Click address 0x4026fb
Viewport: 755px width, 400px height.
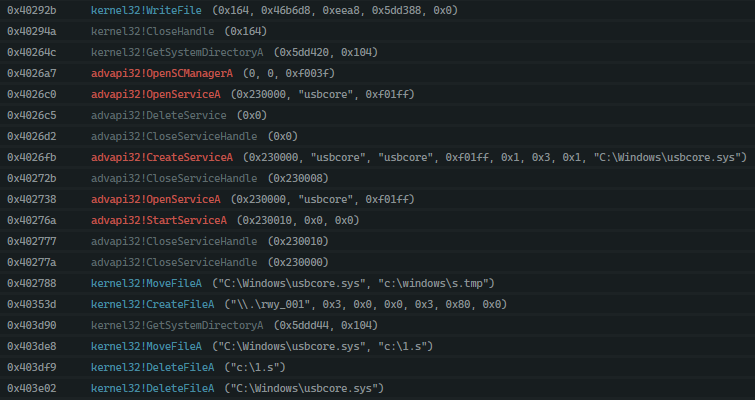pyautogui.click(x=32, y=157)
